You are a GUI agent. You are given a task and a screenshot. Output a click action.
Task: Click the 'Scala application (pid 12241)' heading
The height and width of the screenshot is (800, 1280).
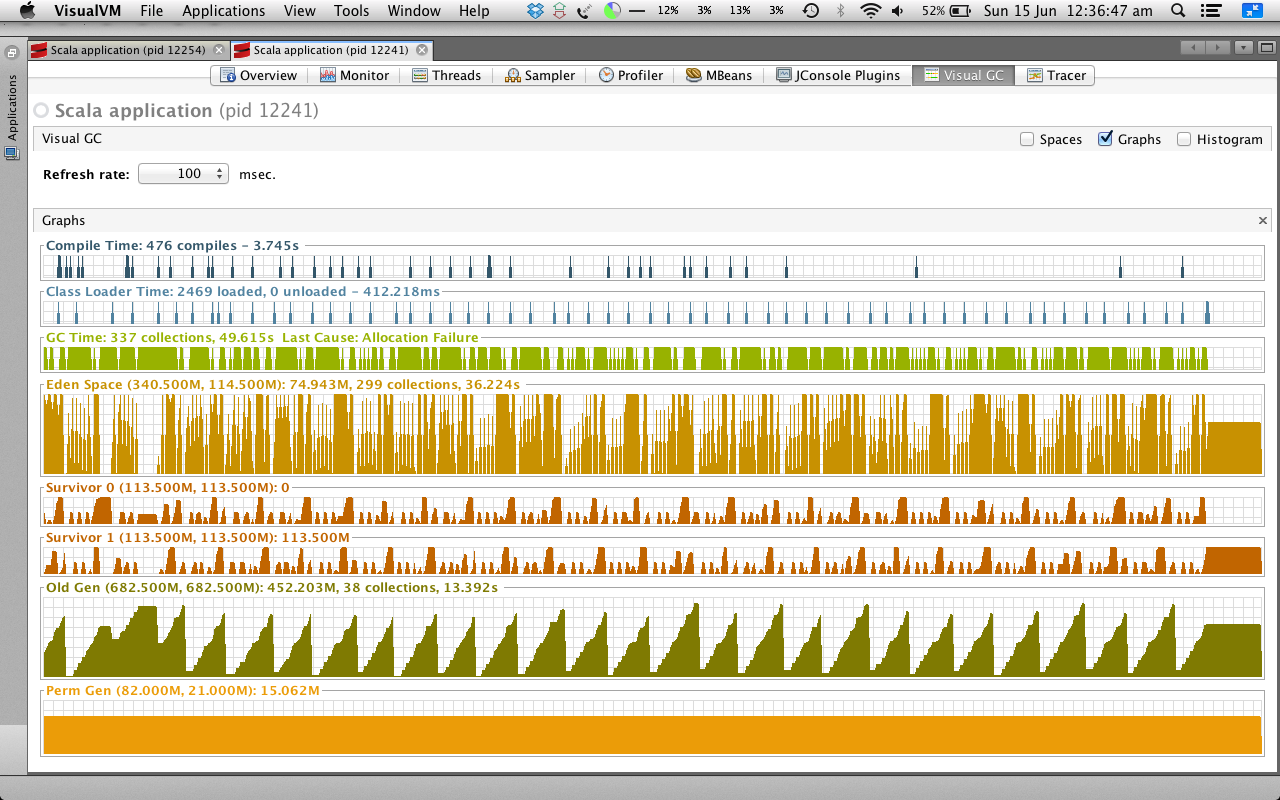(187, 111)
